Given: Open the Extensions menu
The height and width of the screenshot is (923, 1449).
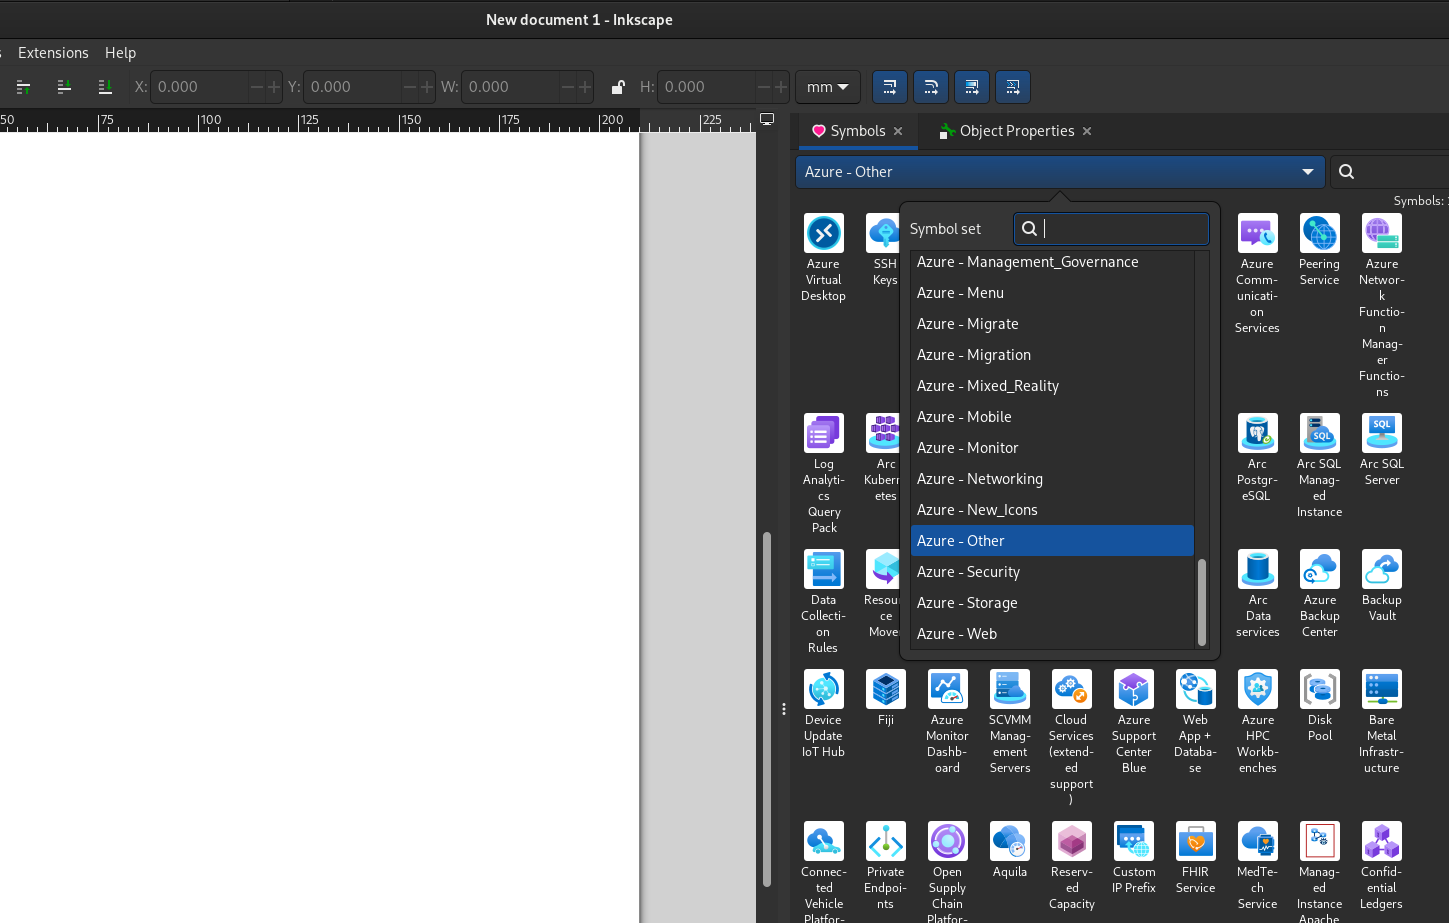Looking at the screenshot, I should [x=53, y=53].
